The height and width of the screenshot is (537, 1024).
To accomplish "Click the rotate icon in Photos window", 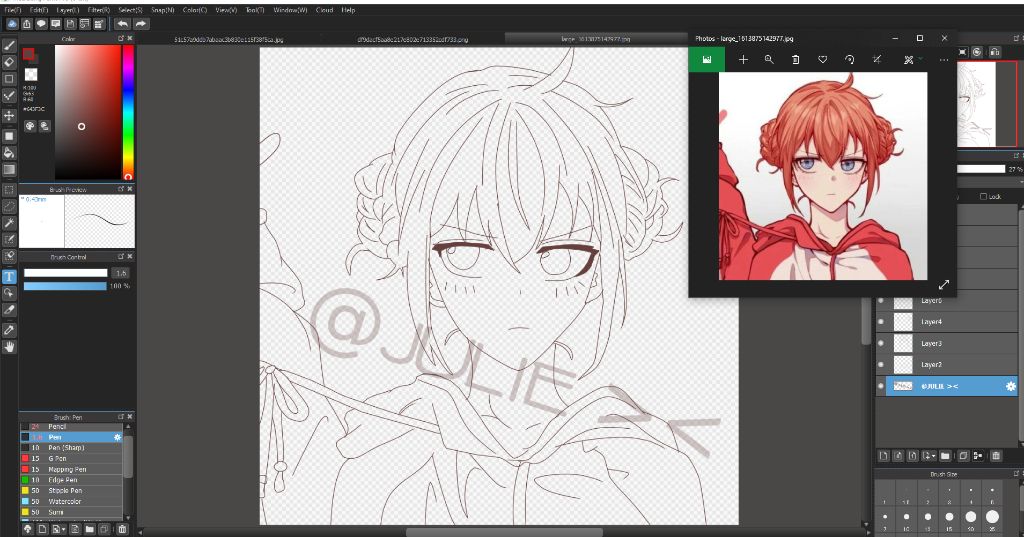I will click(849, 59).
